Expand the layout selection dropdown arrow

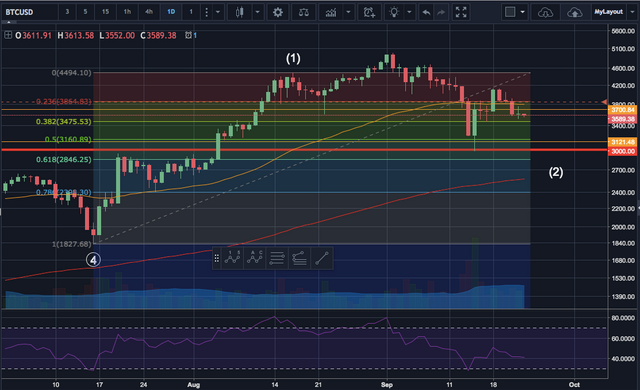(522, 12)
